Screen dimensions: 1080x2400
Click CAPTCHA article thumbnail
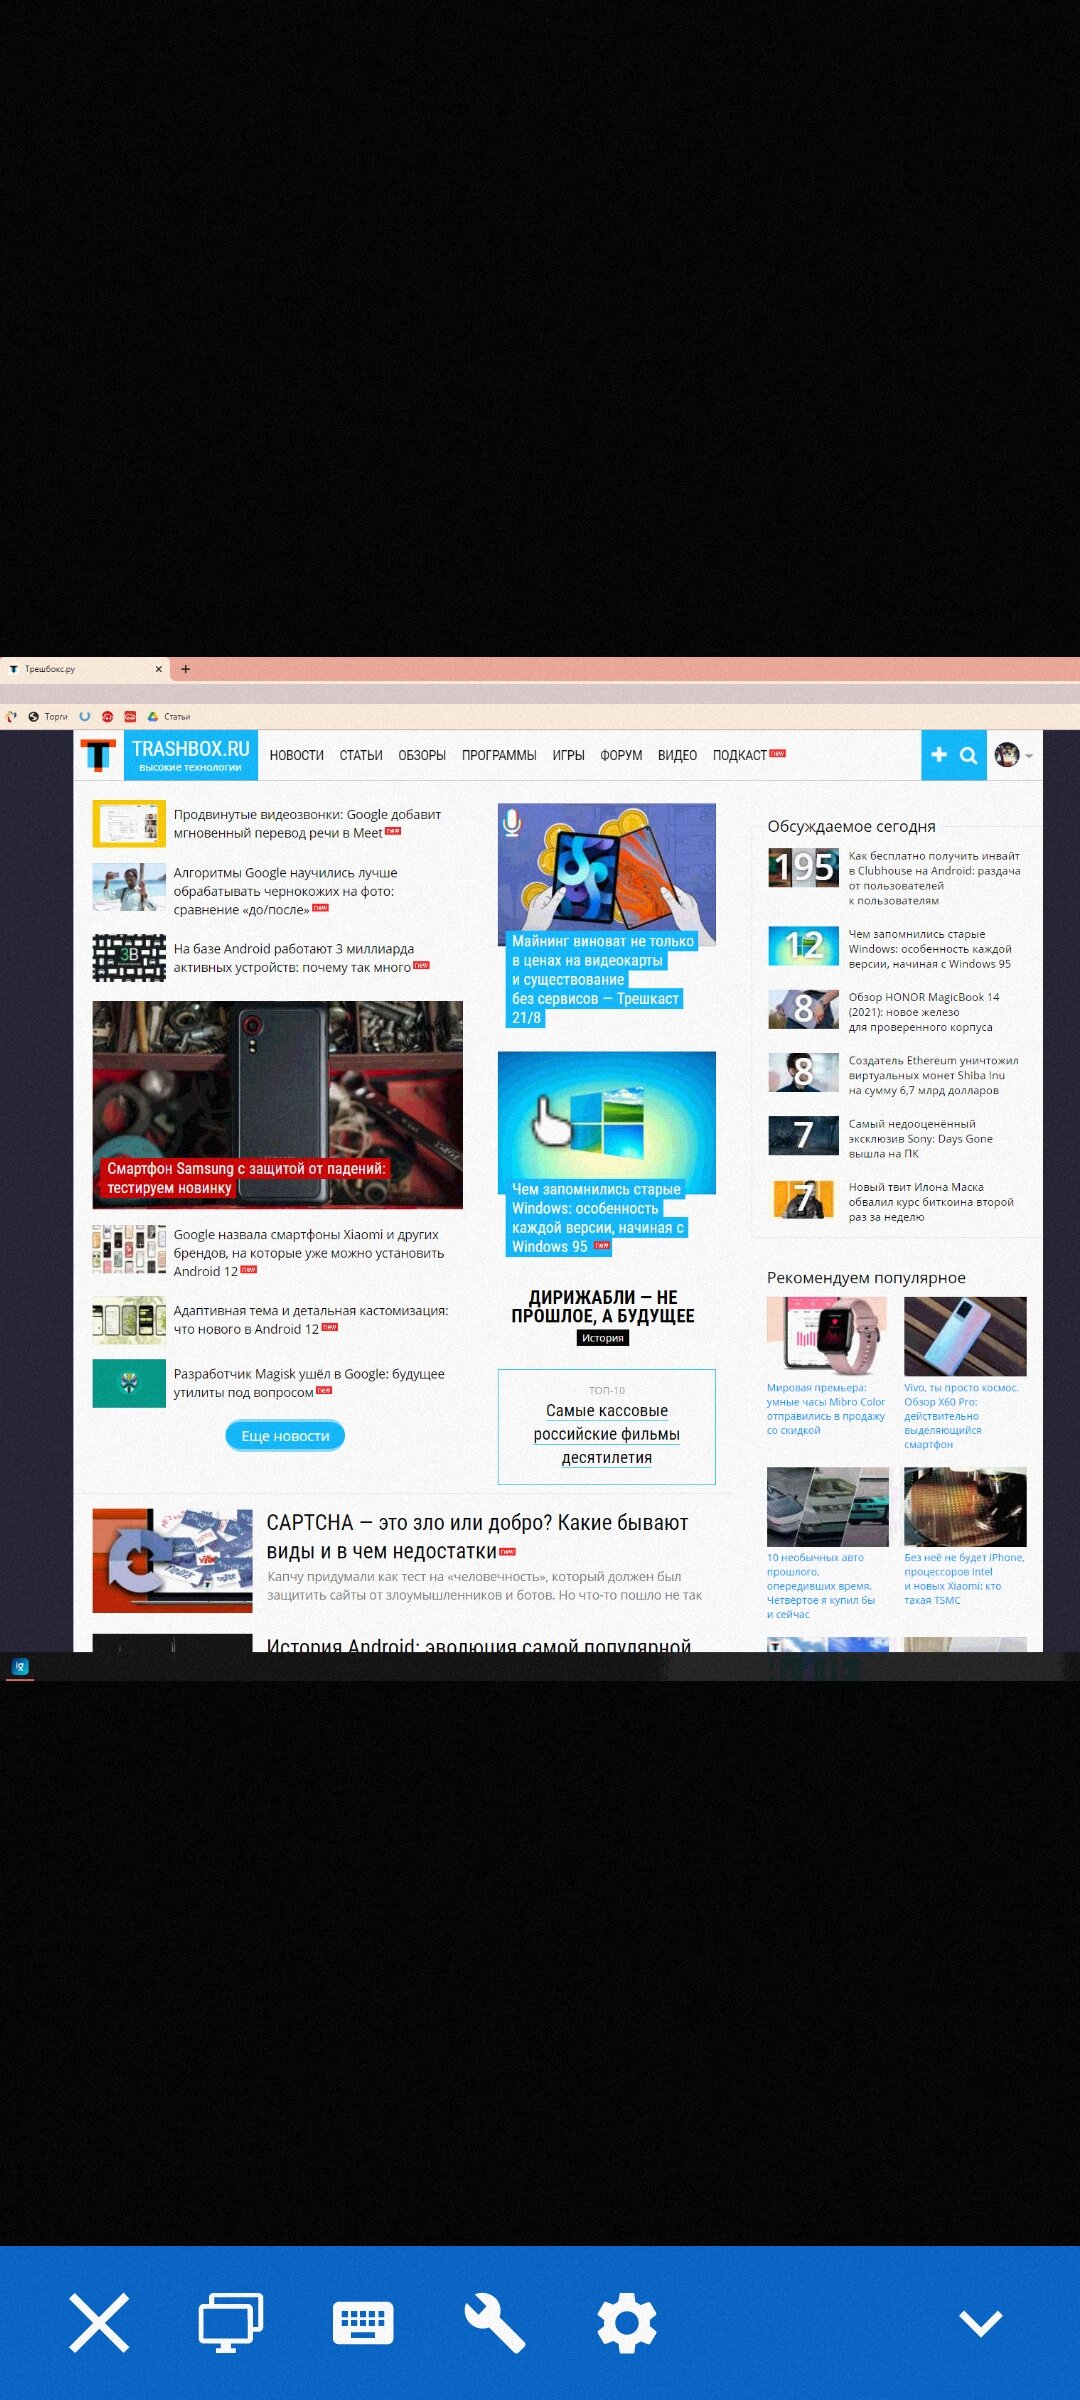pos(173,1560)
